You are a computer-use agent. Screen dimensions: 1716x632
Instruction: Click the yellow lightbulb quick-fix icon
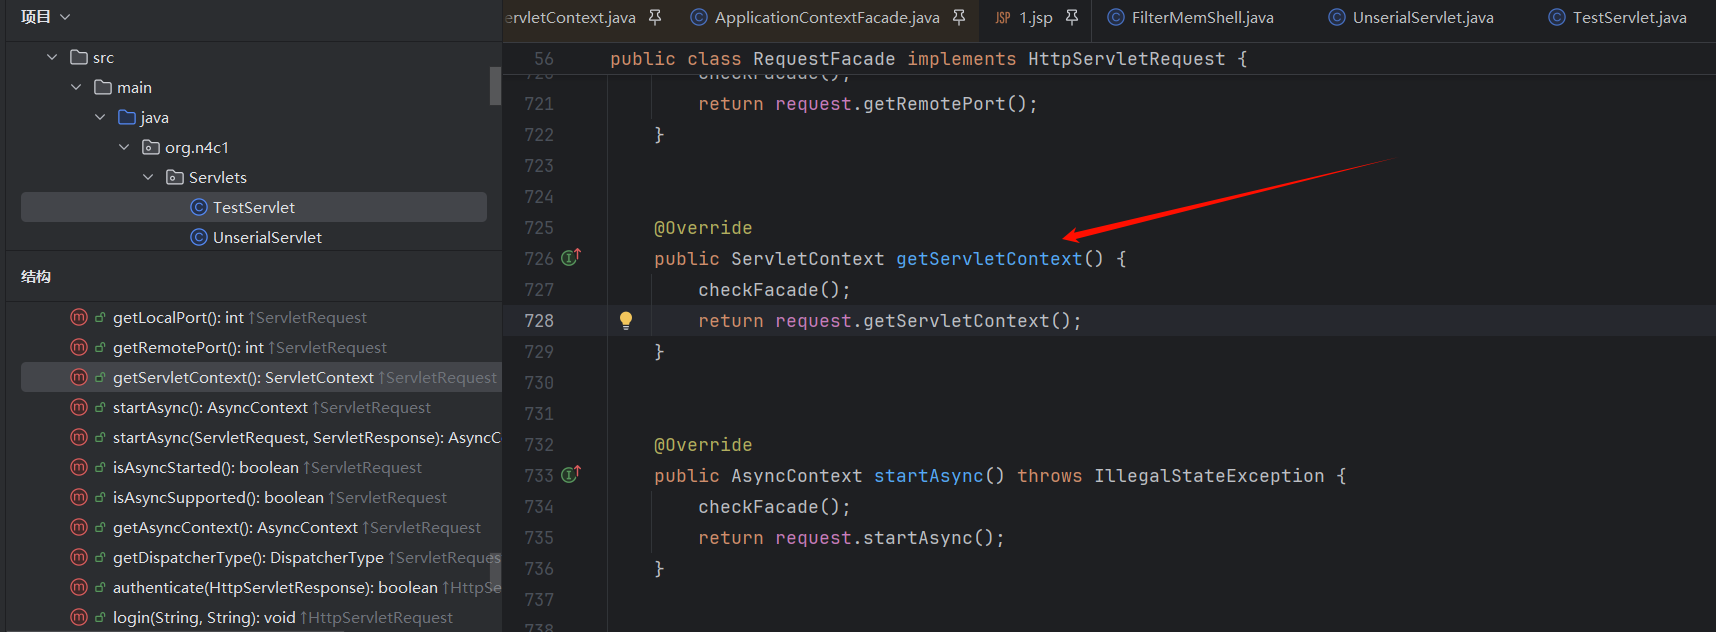click(x=626, y=320)
